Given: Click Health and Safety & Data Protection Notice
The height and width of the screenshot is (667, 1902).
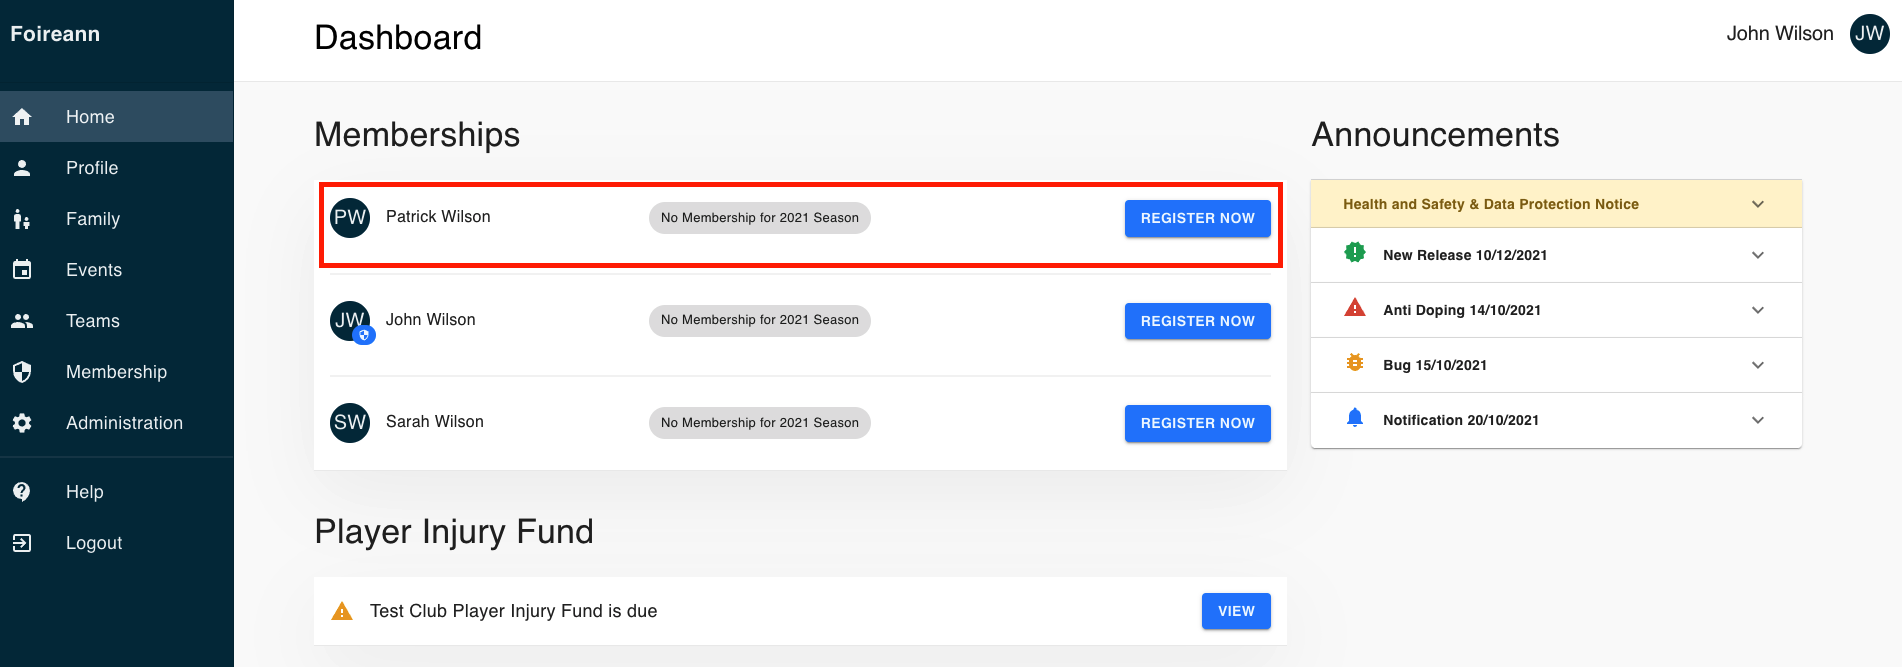Looking at the screenshot, I should pos(1491,204).
